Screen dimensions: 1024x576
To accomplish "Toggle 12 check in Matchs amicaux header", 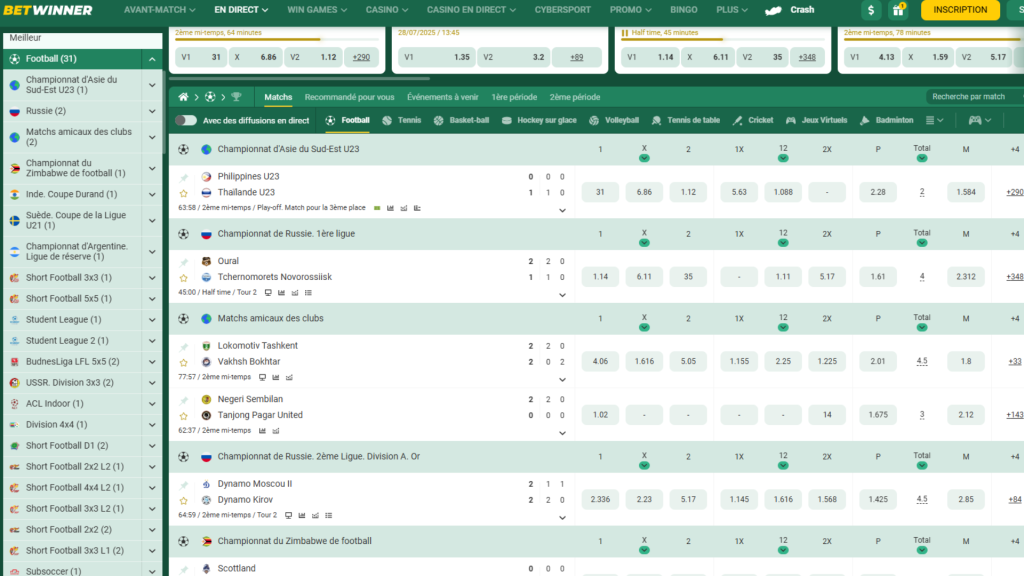I will click(x=783, y=327).
